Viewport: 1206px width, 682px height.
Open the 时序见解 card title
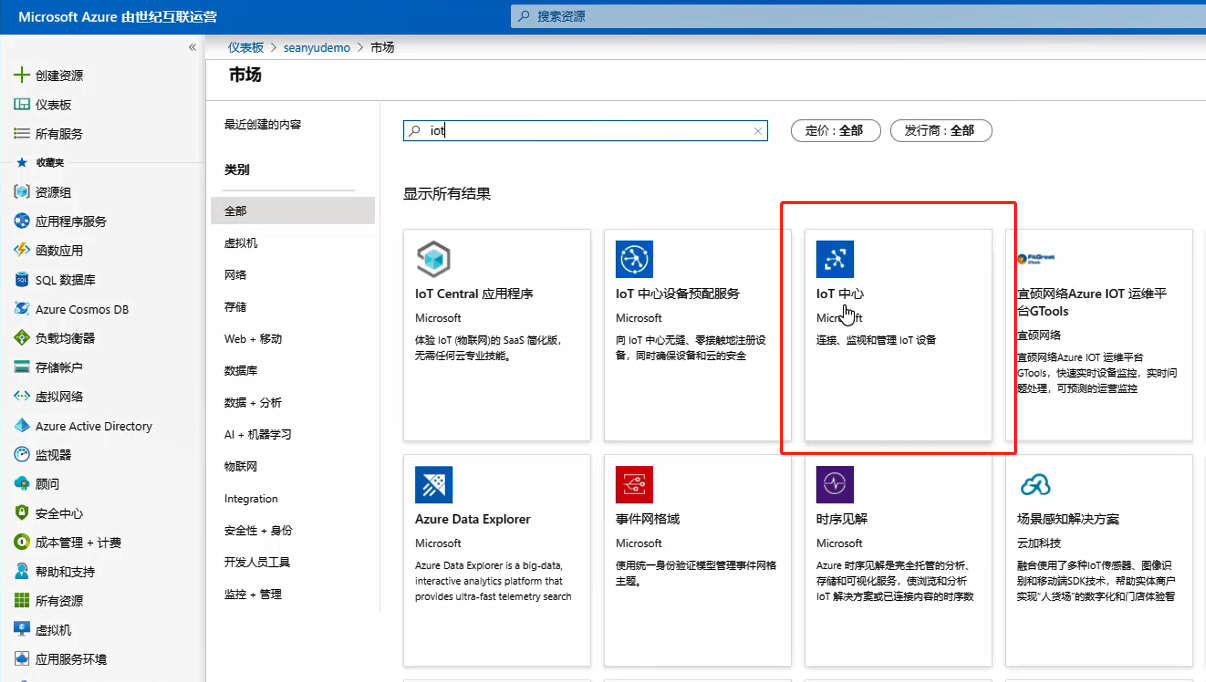click(x=842, y=519)
